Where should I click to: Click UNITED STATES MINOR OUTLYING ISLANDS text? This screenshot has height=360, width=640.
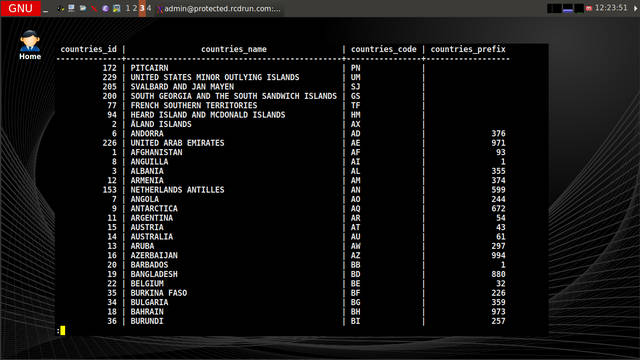coord(215,78)
